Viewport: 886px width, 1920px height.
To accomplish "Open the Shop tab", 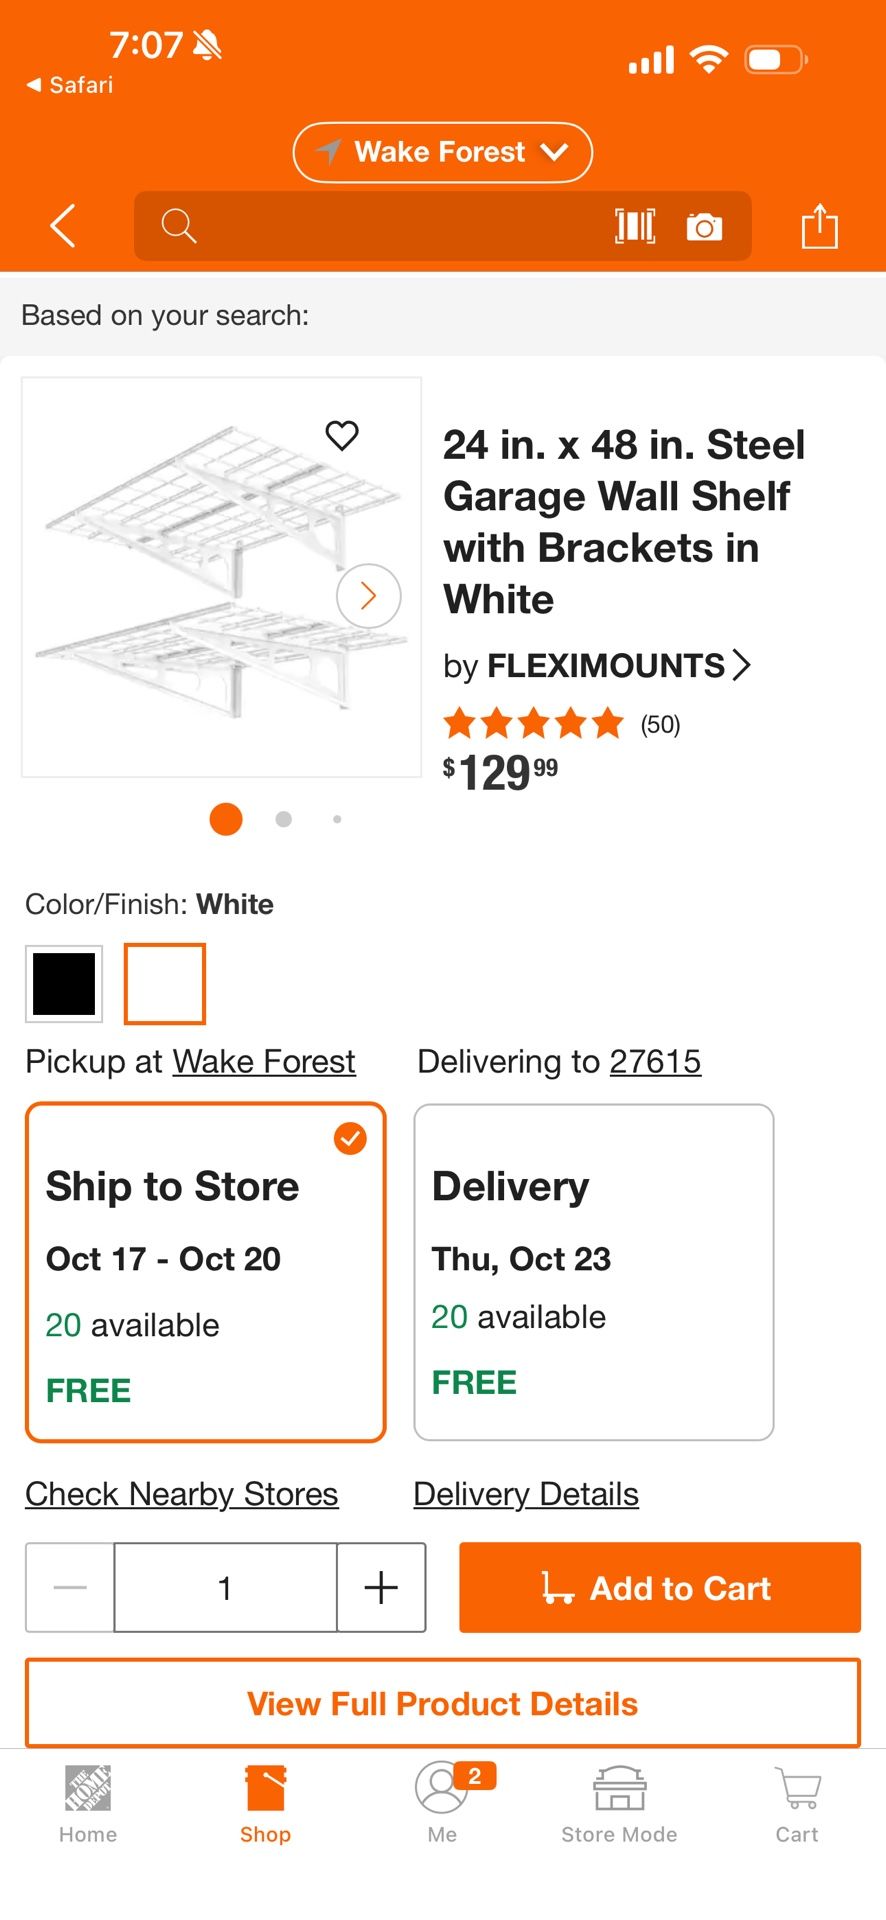I will pyautogui.click(x=264, y=1800).
